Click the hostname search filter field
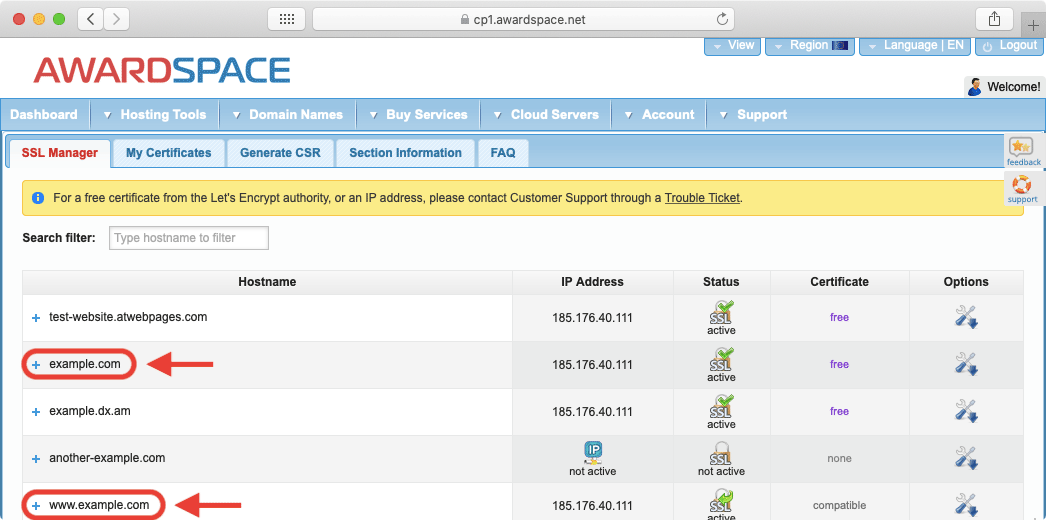Image resolution: width=1046 pixels, height=520 pixels. (x=188, y=238)
